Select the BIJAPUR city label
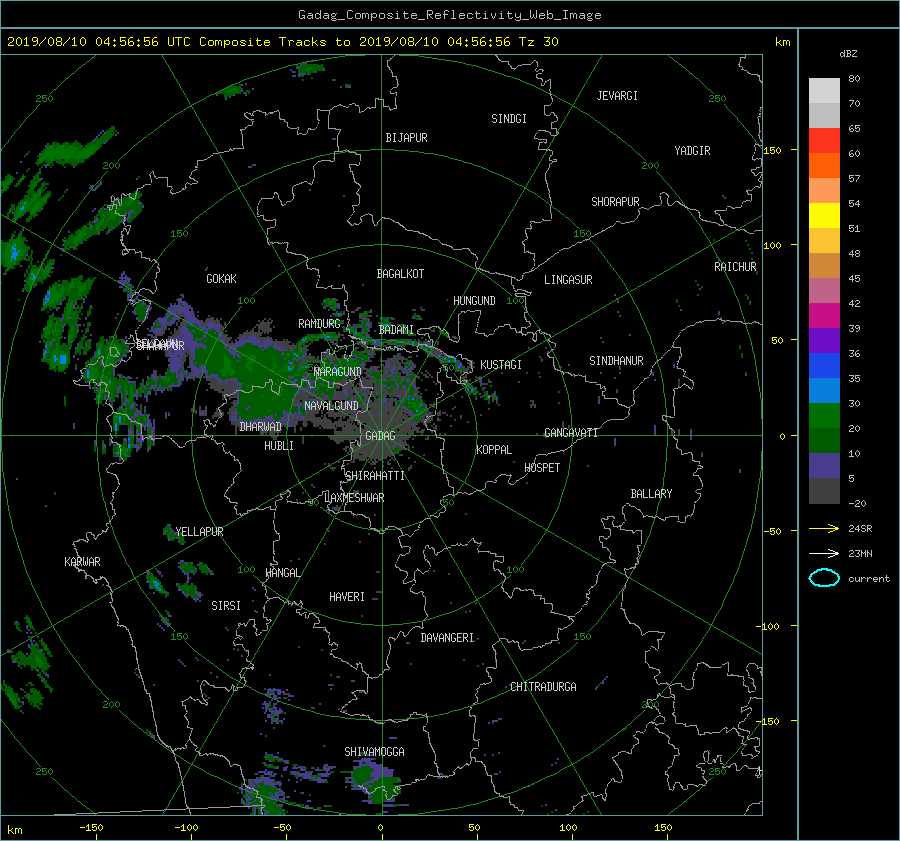The width and height of the screenshot is (900, 841). (x=406, y=138)
